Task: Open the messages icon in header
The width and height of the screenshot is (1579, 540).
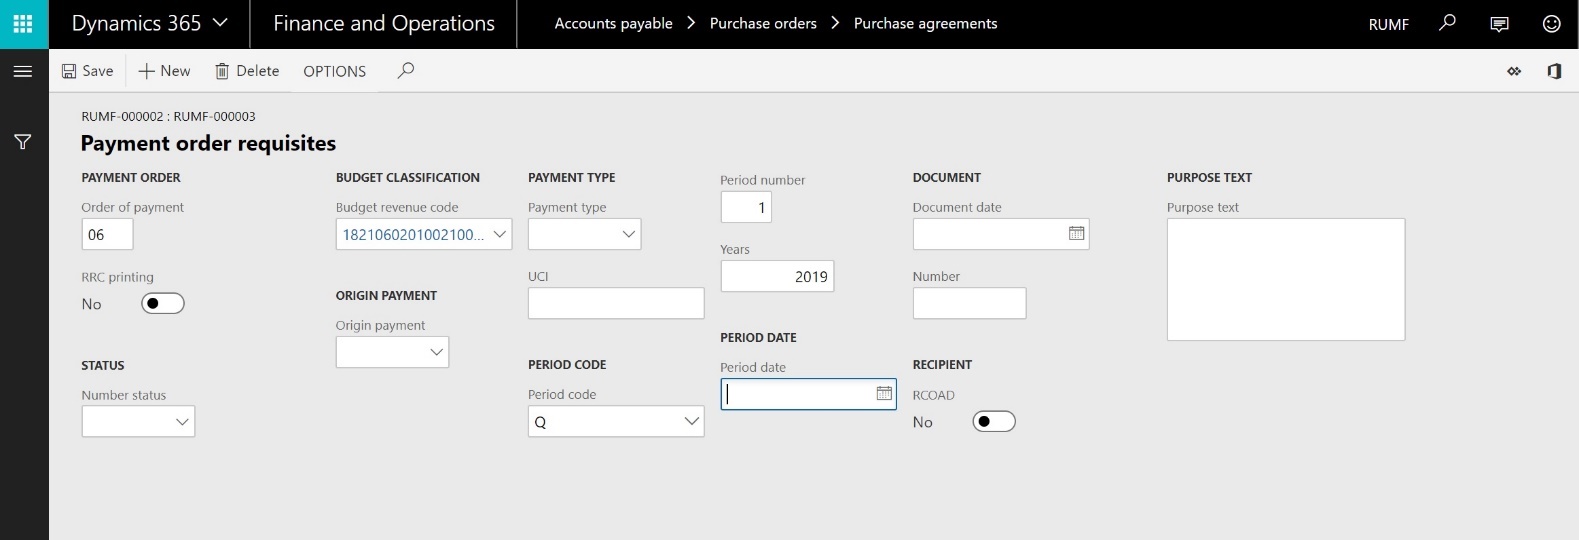Action: 1499,23
